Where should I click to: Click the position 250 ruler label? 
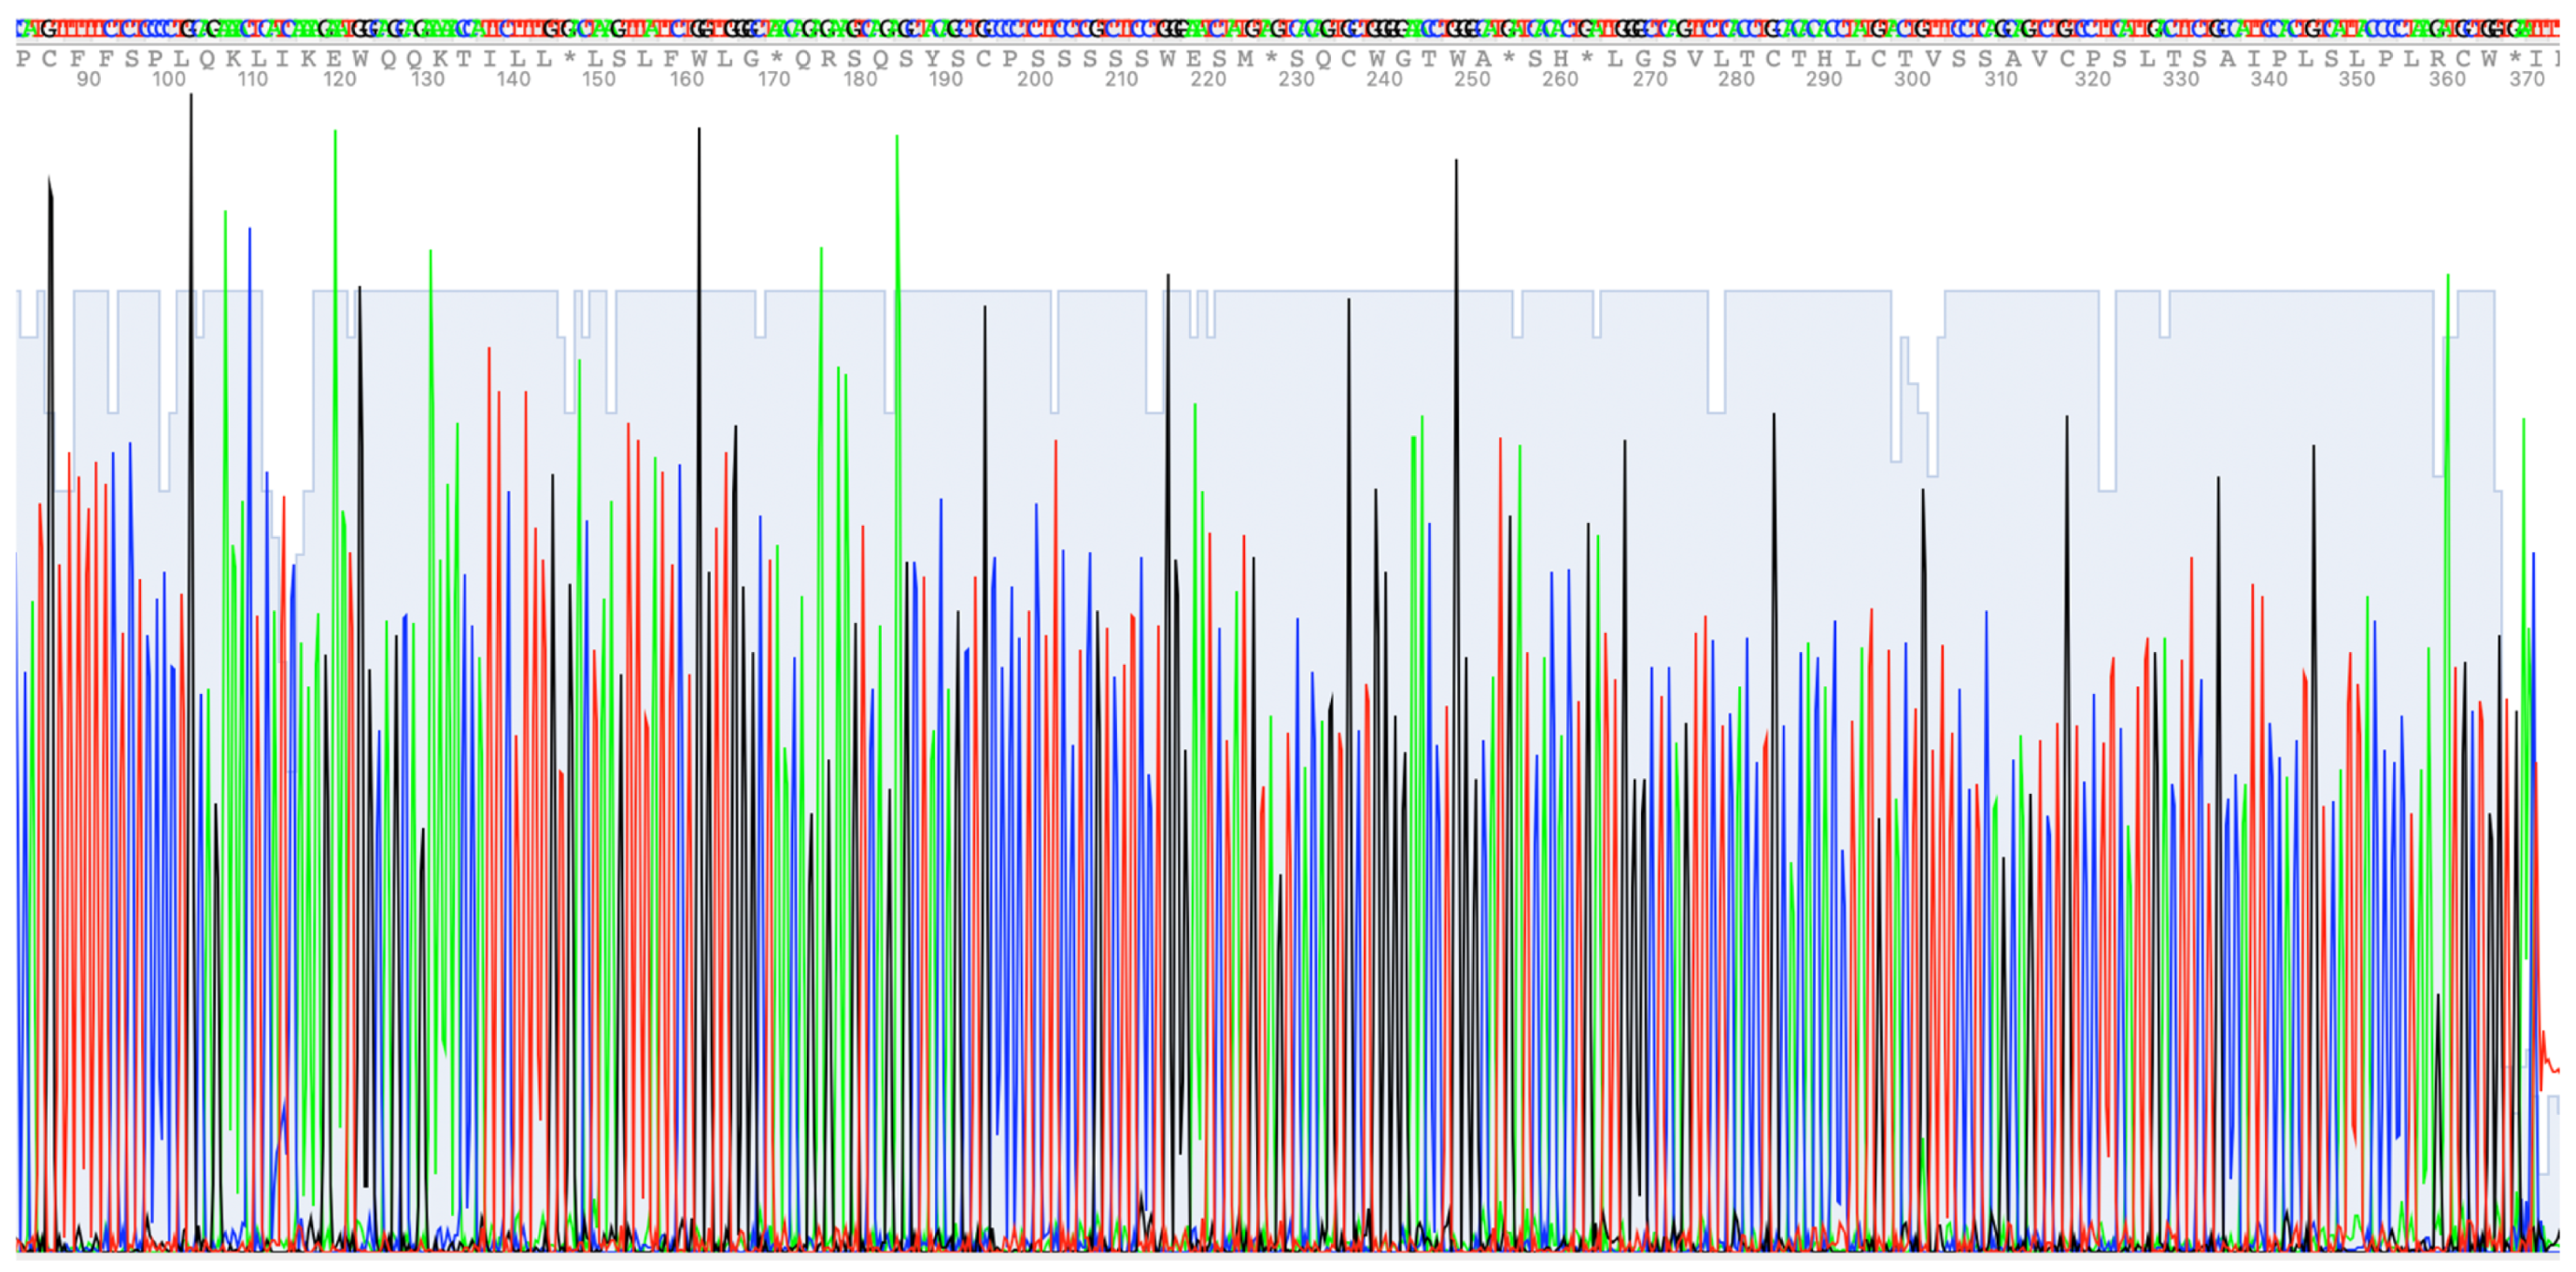click(x=1471, y=79)
